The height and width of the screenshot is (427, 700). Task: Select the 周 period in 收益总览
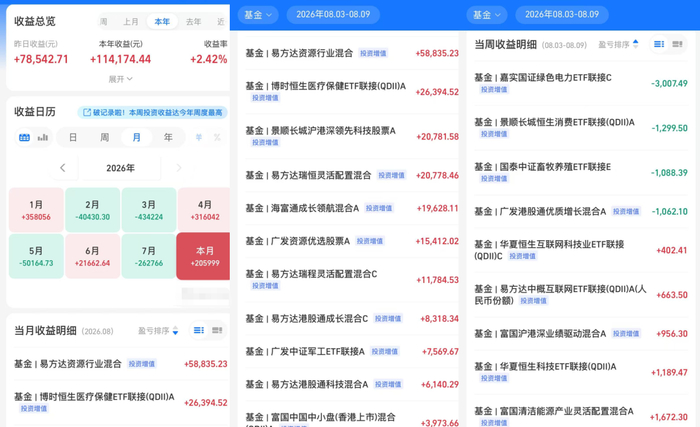pos(104,21)
